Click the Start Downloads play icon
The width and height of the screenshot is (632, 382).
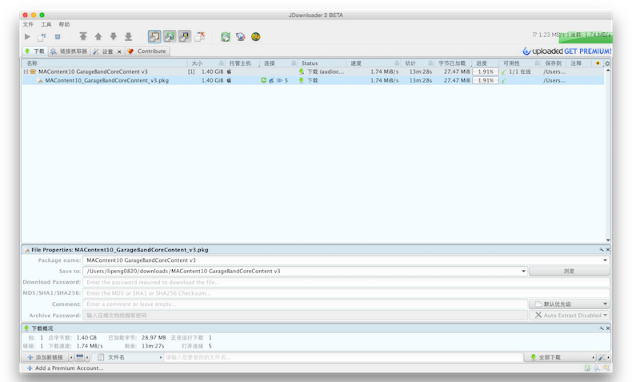tap(27, 37)
